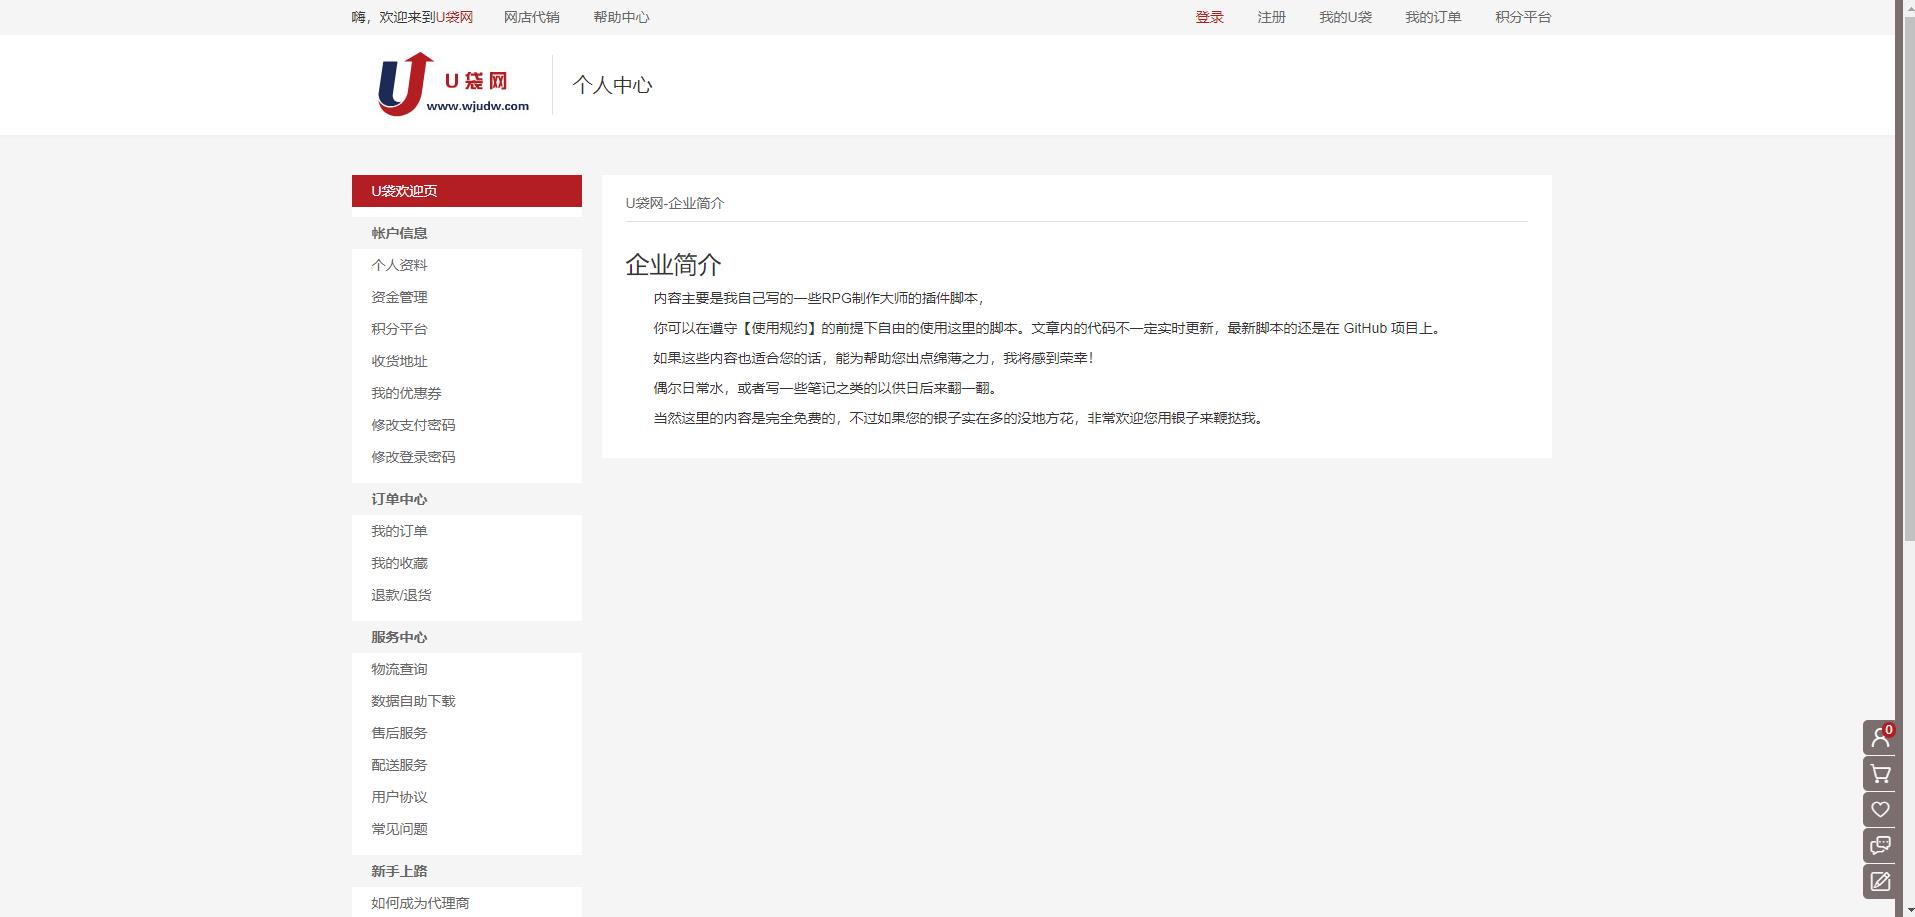Click the www.wjudw.com text in the logo
This screenshot has width=1915, height=917.
pos(478,106)
